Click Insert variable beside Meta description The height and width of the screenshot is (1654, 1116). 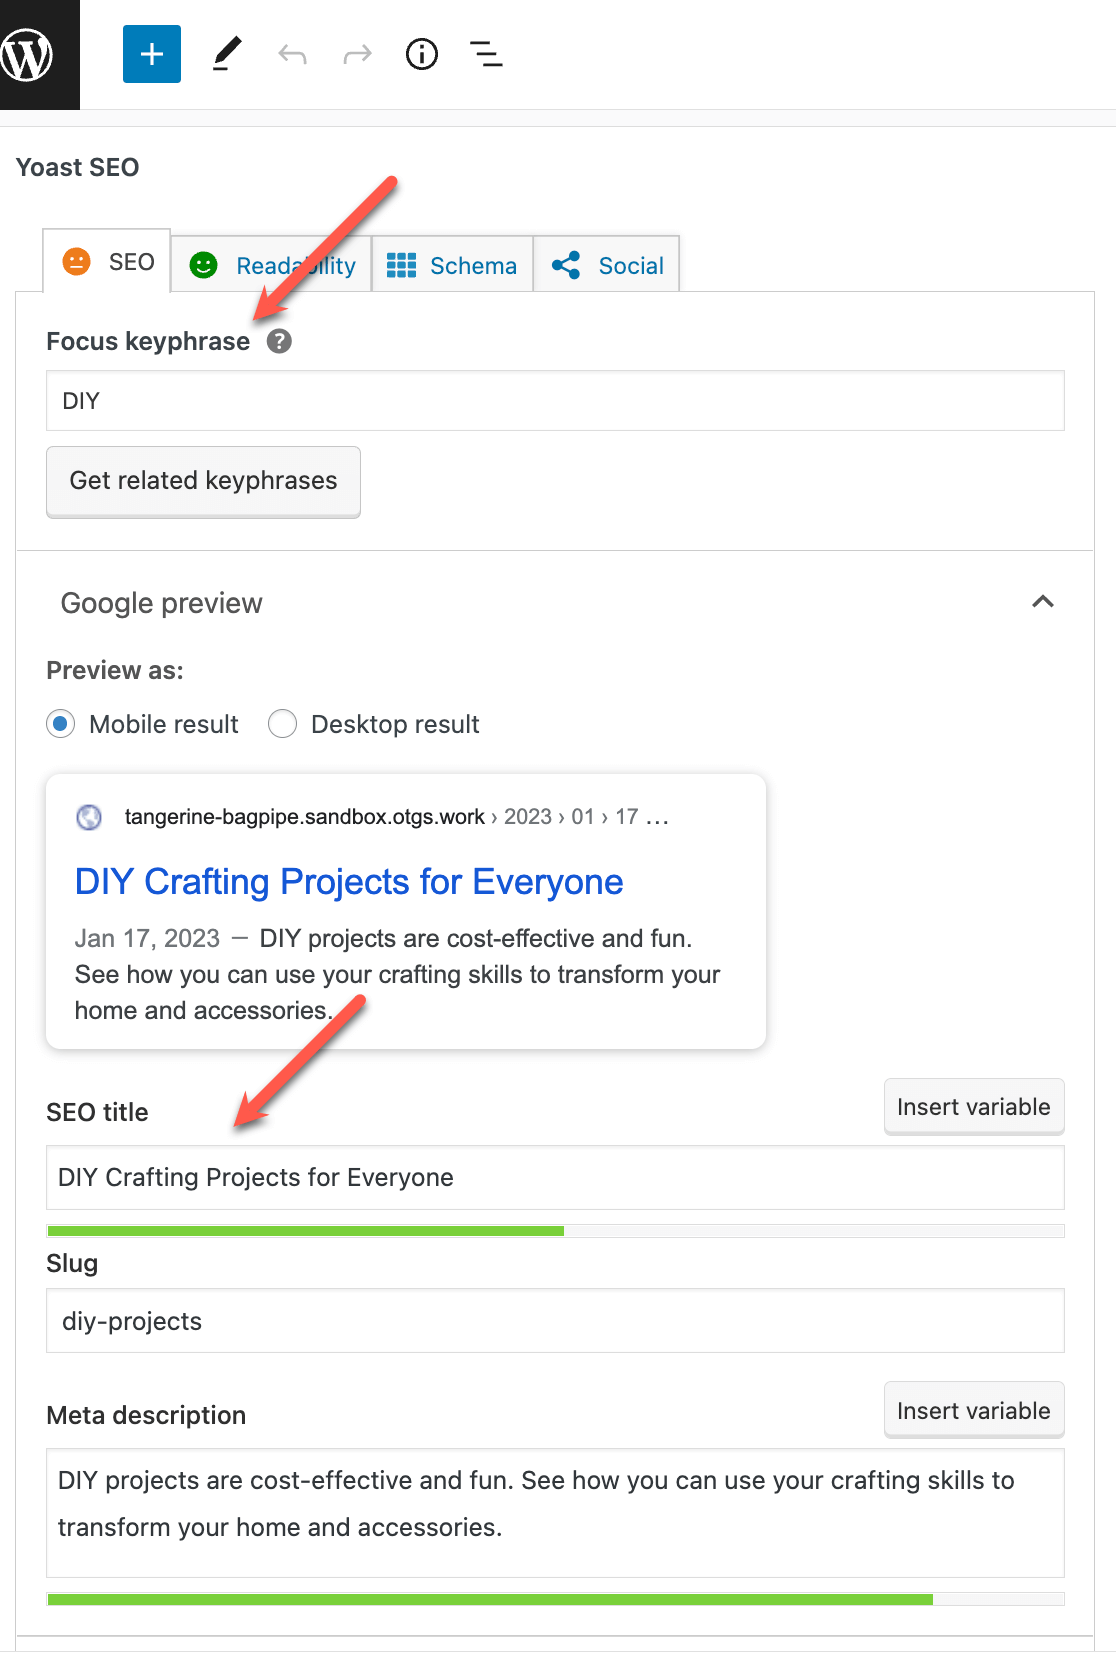pyautogui.click(x=973, y=1411)
